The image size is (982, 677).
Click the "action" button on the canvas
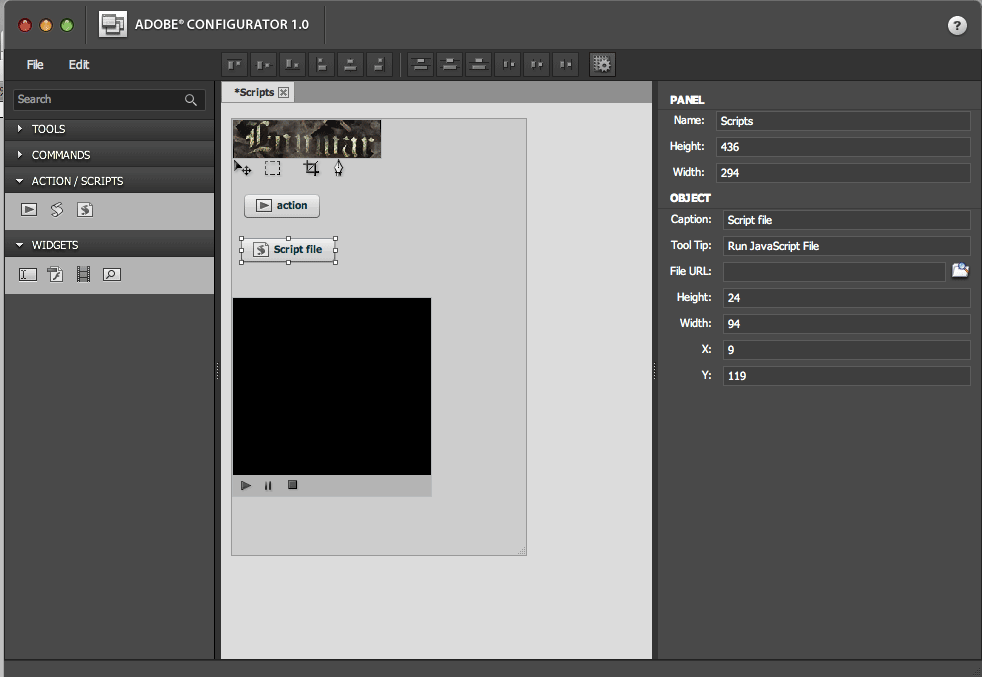tap(282, 206)
